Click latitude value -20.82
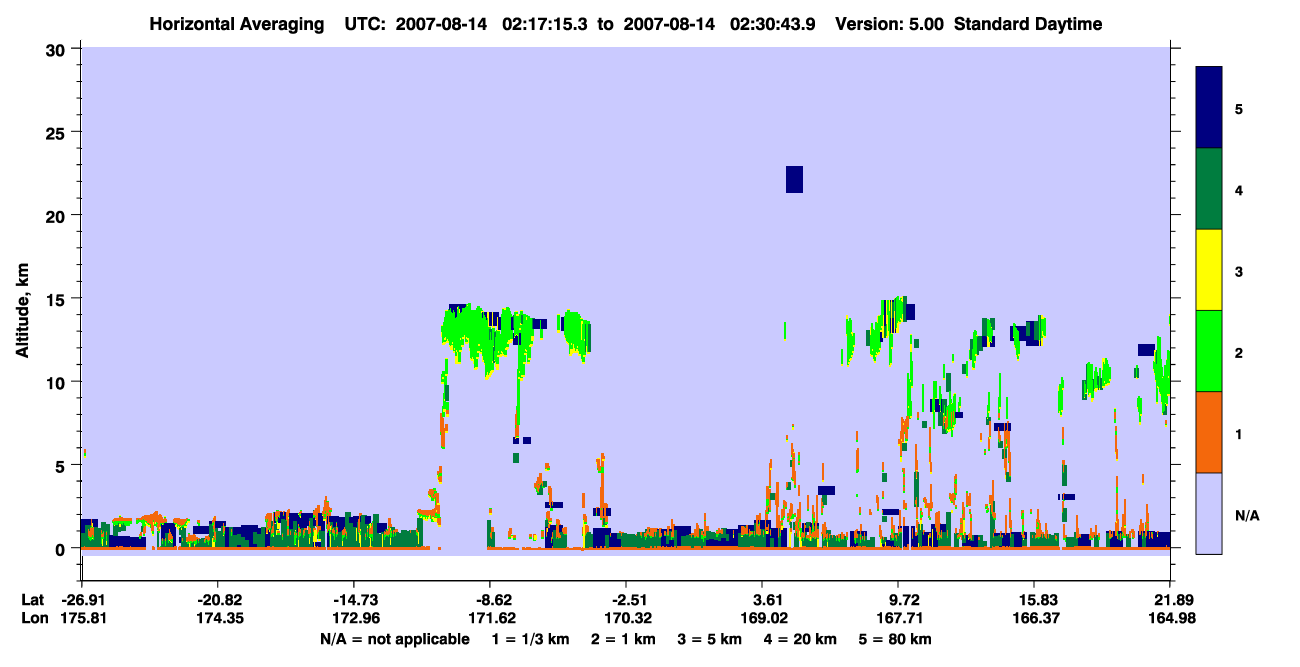The height and width of the screenshot is (667, 1300). click(217, 600)
